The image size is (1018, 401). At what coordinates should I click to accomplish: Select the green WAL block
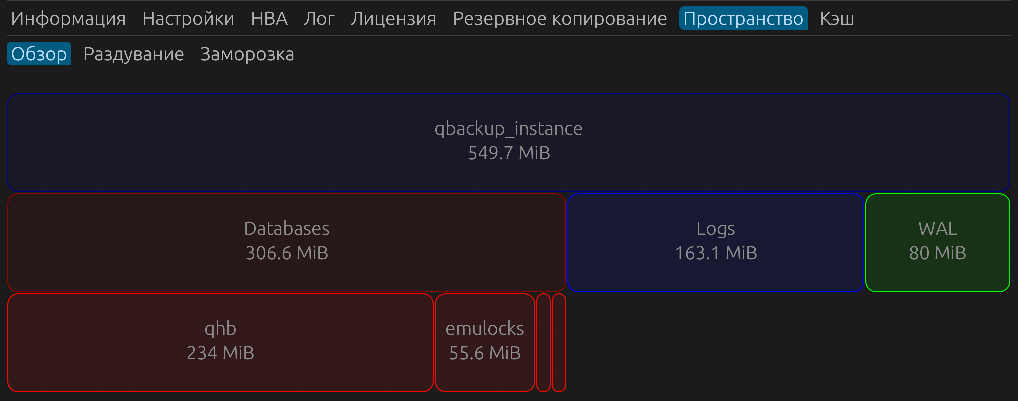937,241
